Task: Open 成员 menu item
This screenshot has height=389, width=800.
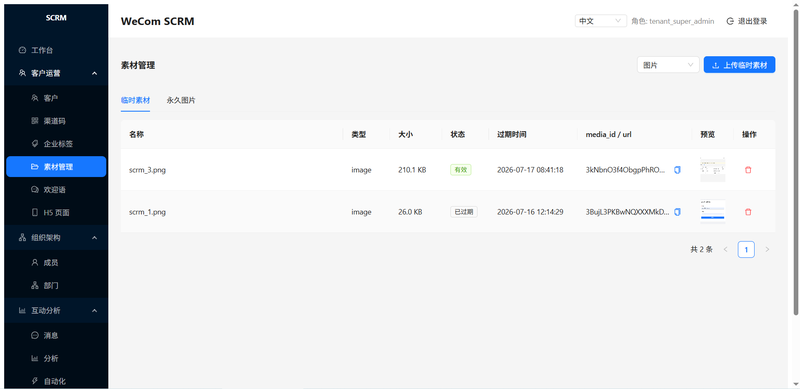Action: click(x=56, y=262)
